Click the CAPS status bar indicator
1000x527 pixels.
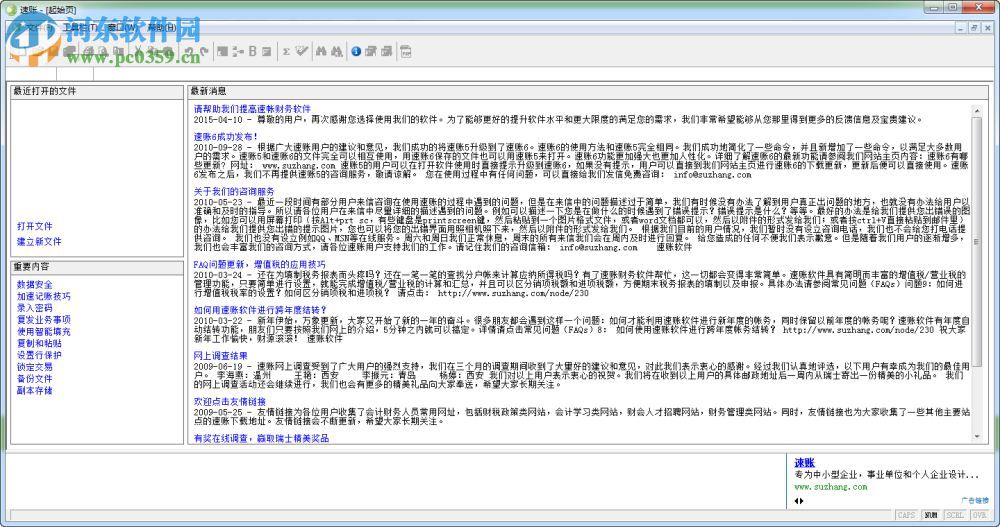(x=906, y=515)
